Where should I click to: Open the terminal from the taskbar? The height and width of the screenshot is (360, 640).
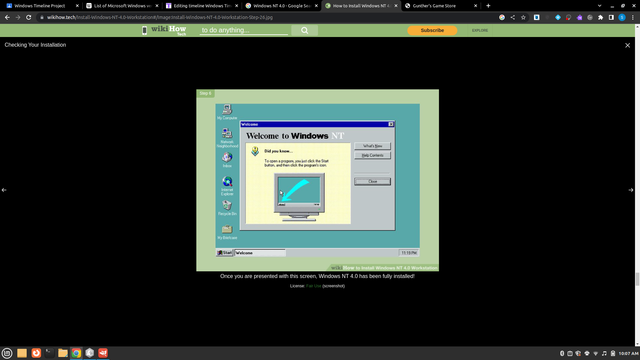click(x=49, y=353)
